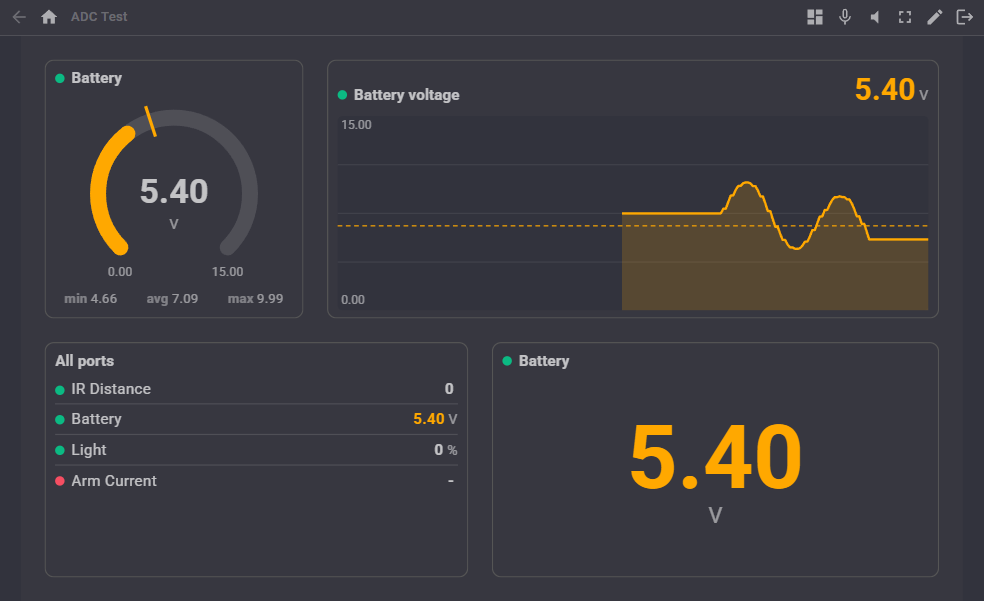
Task: Click the orange needle marker on gauge
Action: coord(151,121)
